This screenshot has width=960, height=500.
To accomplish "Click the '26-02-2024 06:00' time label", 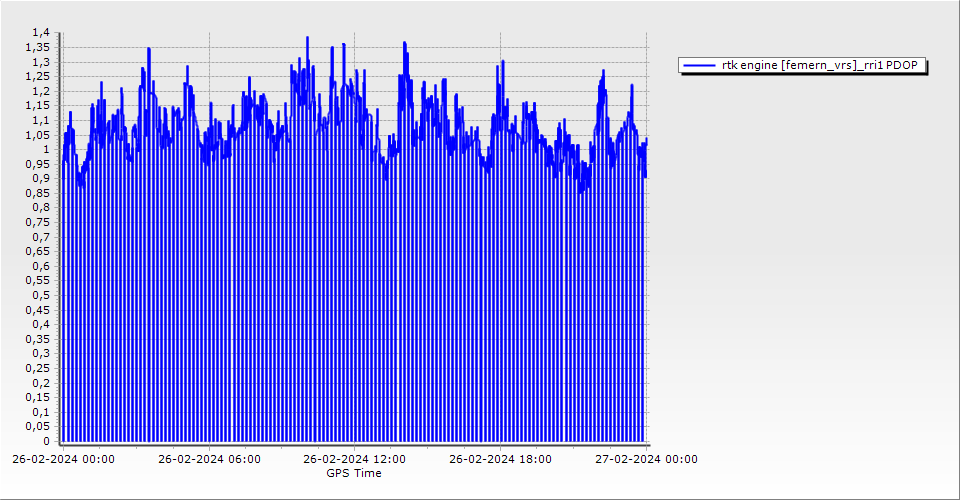I will pos(209,460).
